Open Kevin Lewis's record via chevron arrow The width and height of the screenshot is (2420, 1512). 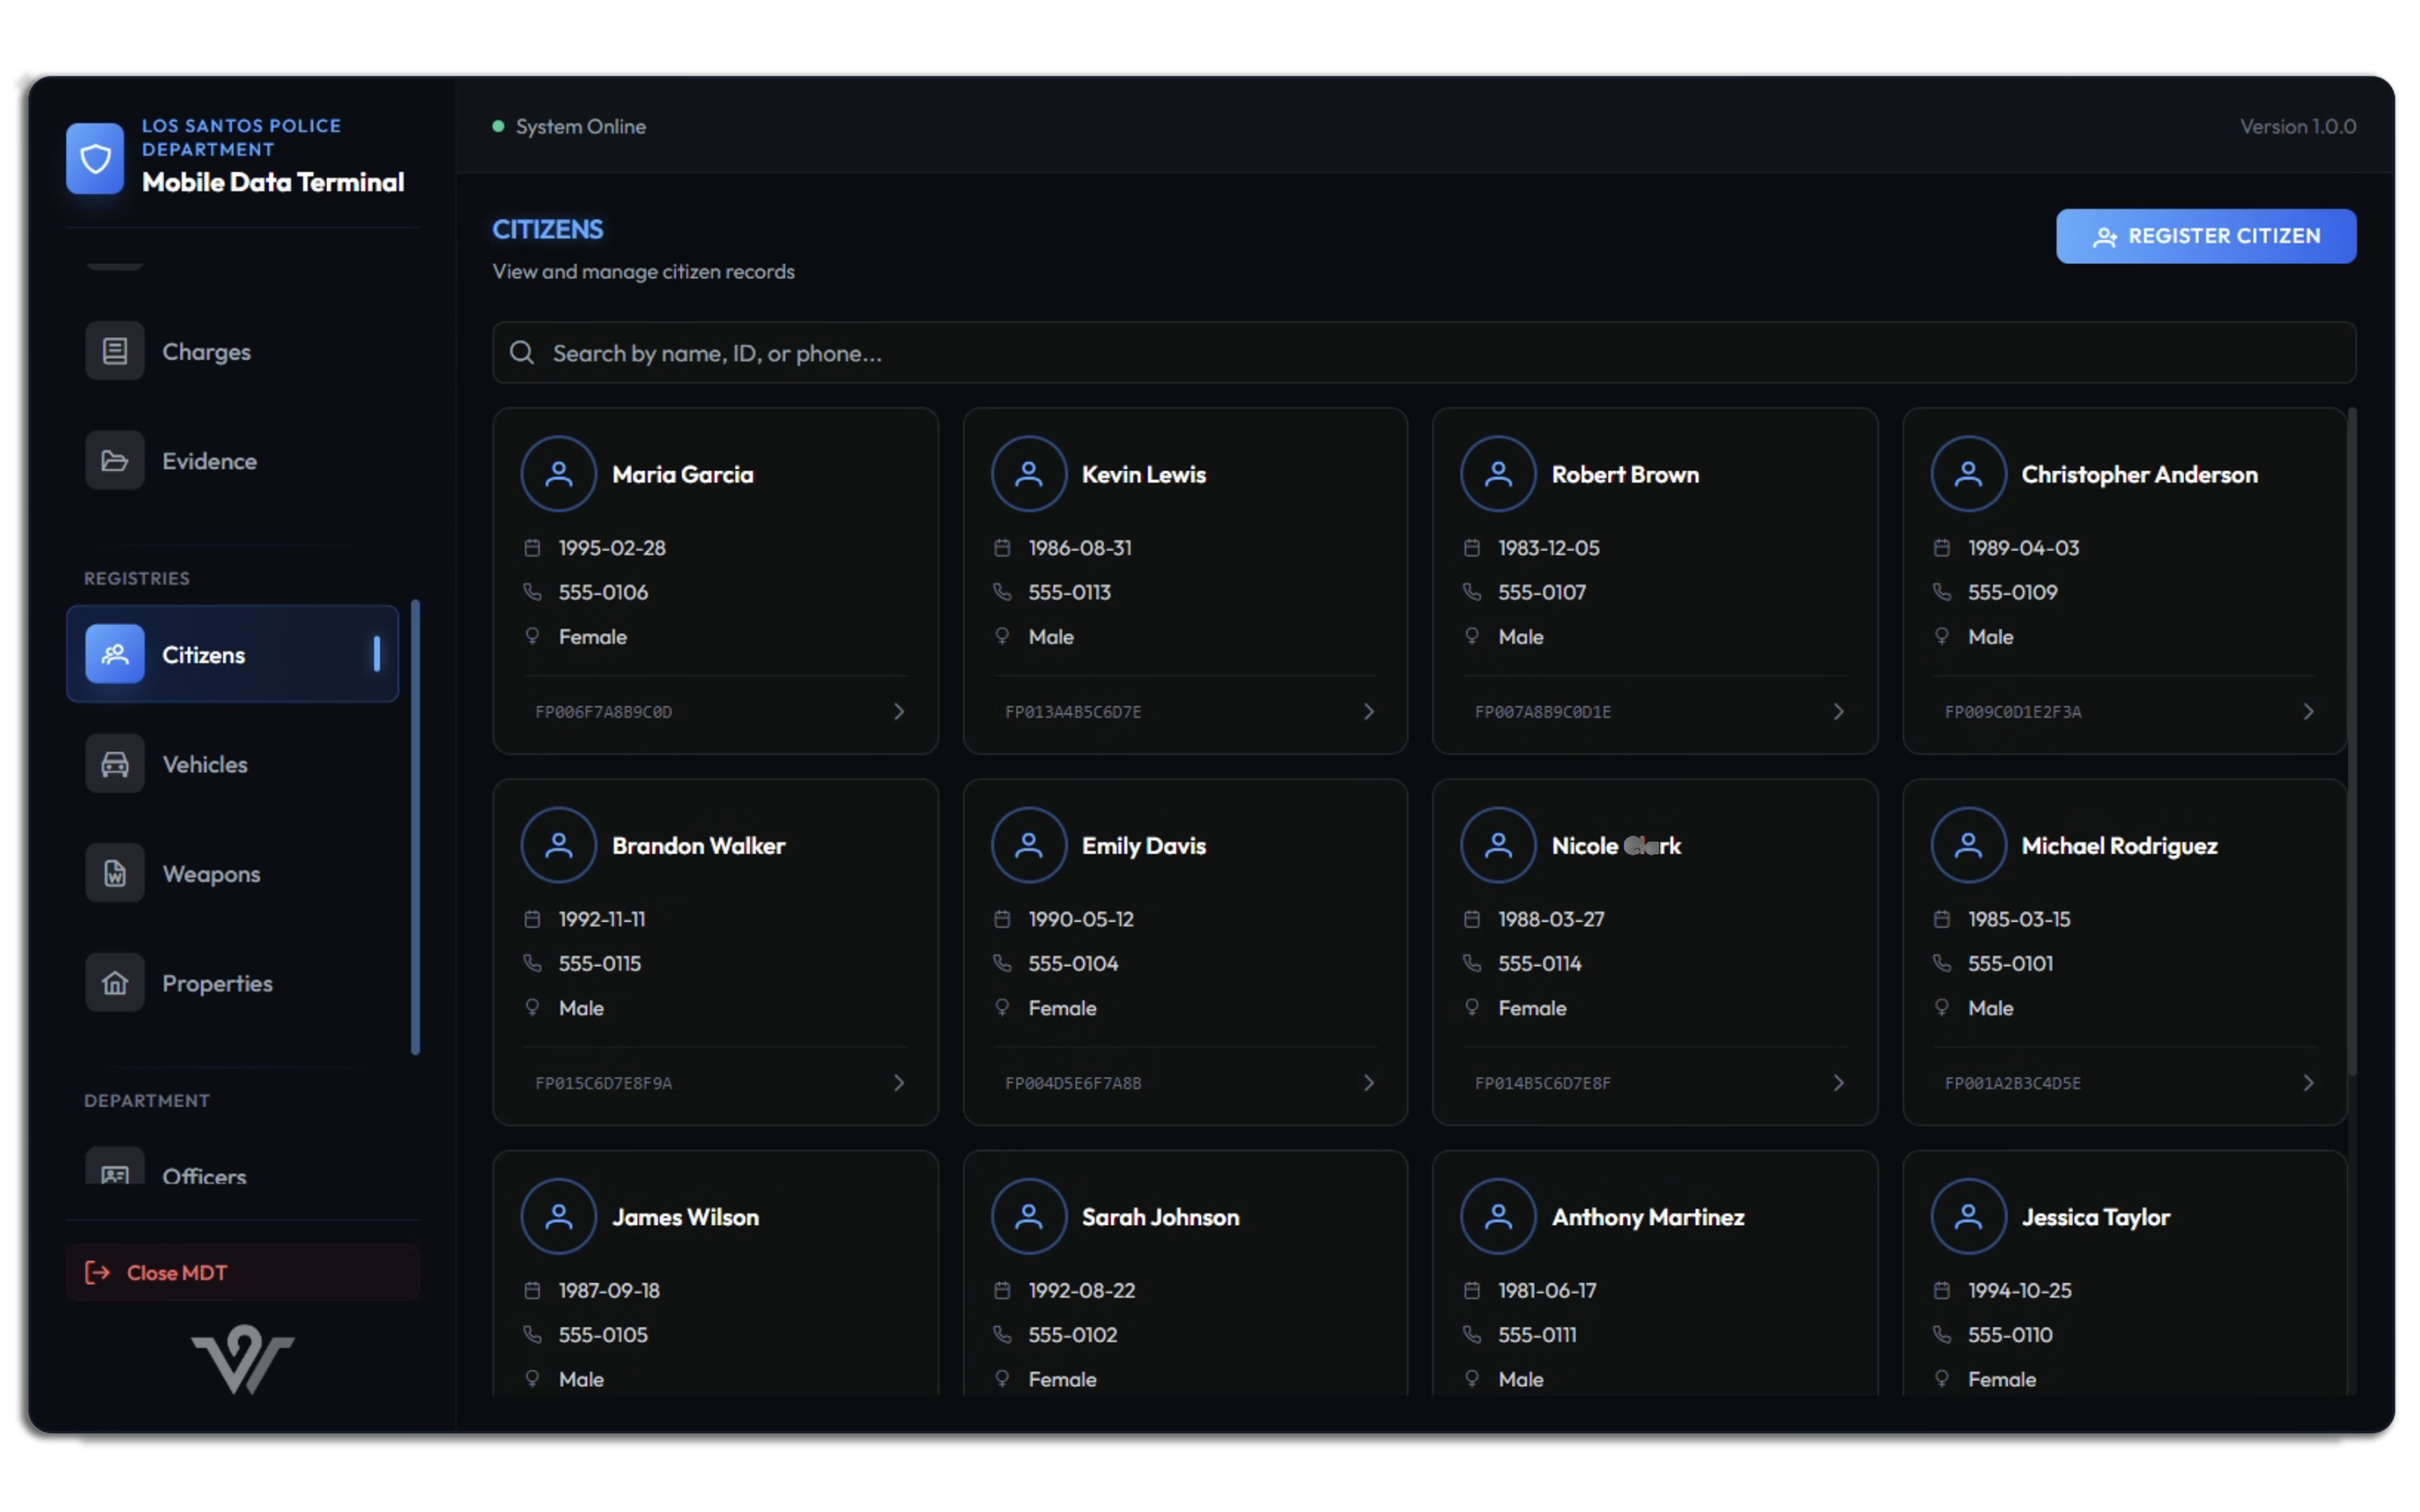tap(1368, 711)
